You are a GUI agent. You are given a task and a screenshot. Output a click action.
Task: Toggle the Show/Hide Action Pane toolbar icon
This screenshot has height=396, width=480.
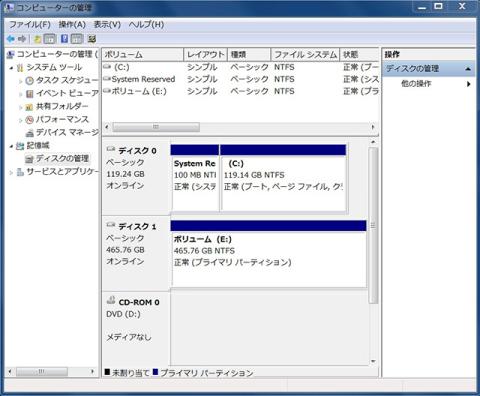77,39
